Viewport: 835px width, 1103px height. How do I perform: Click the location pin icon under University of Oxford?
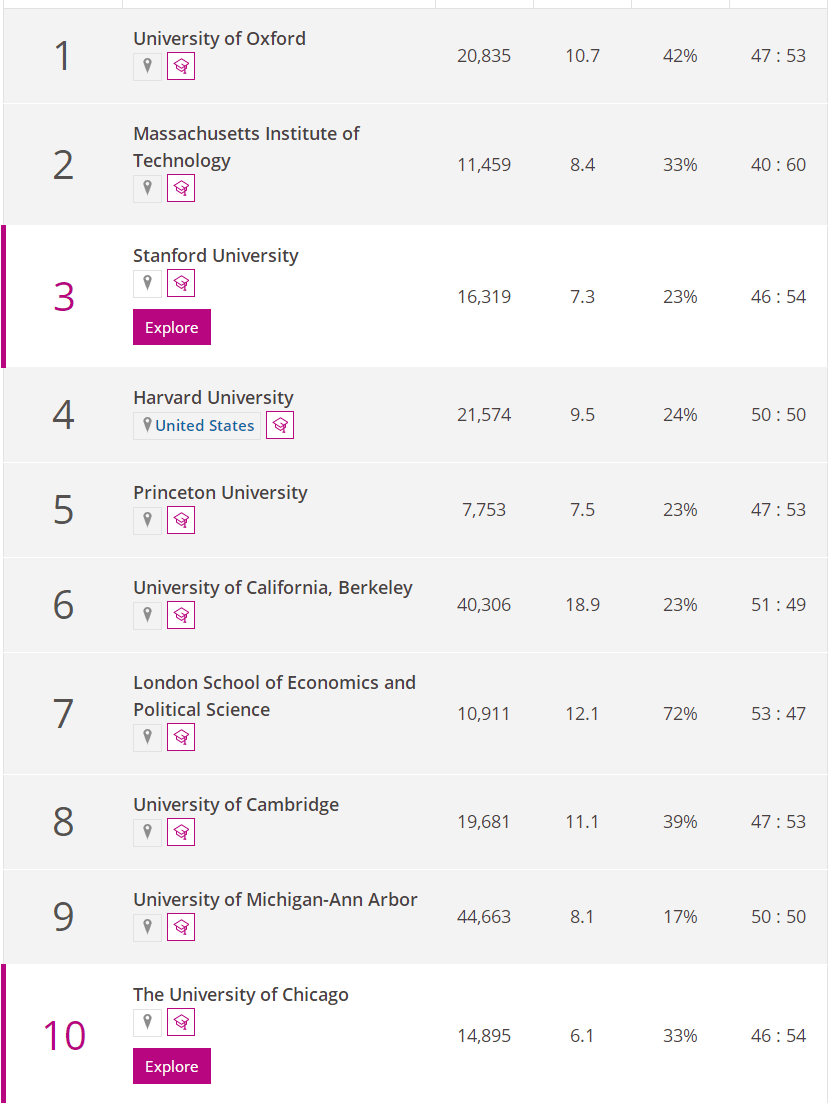[x=147, y=67]
